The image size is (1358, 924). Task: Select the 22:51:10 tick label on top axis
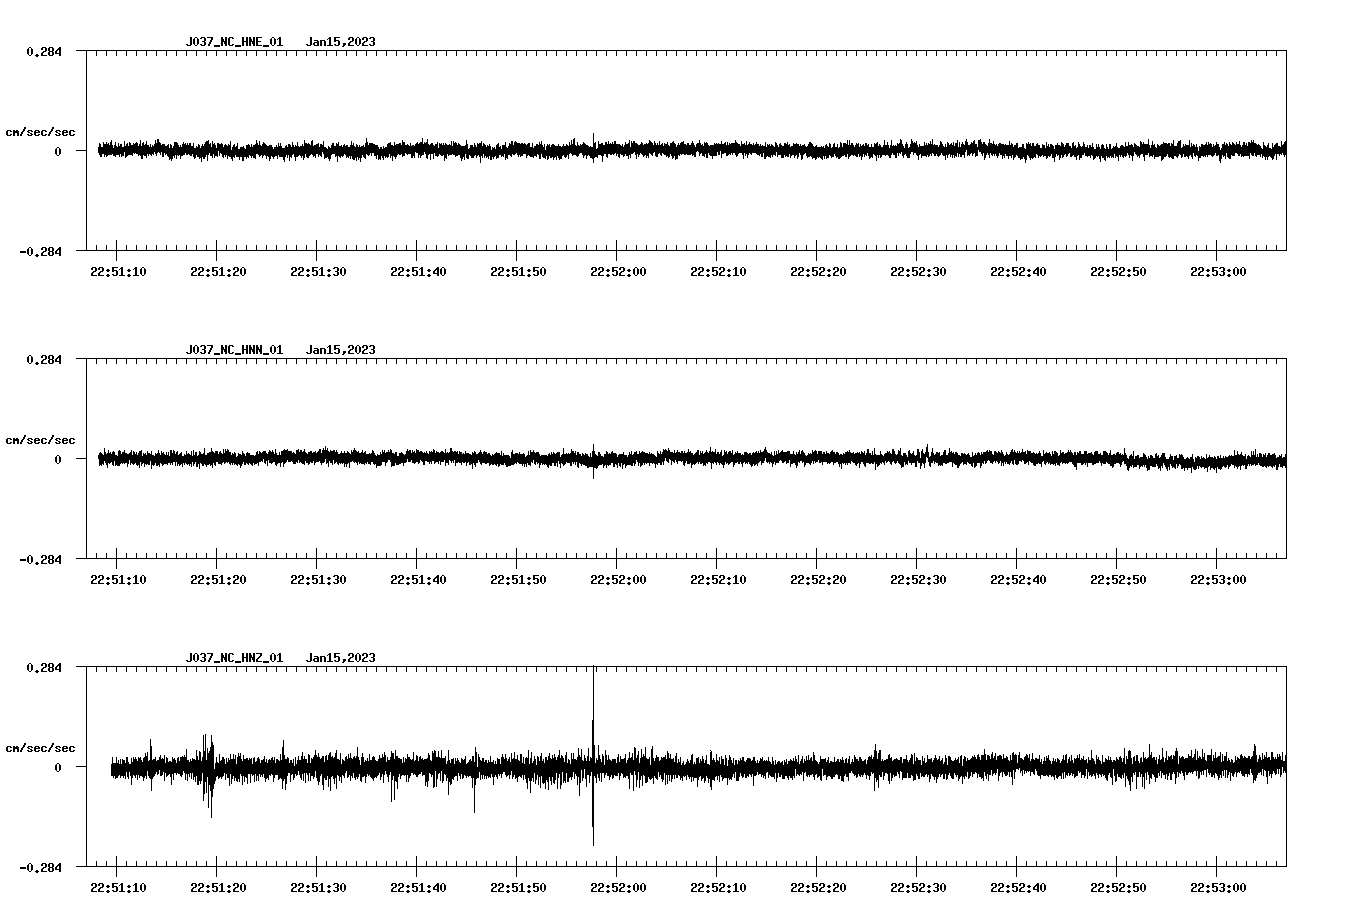pos(120,270)
